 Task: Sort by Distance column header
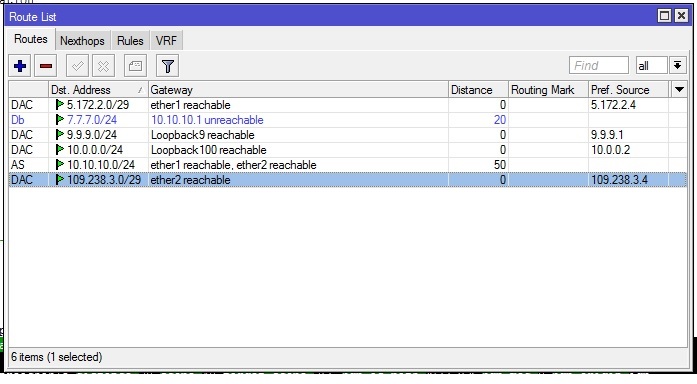tap(478, 90)
